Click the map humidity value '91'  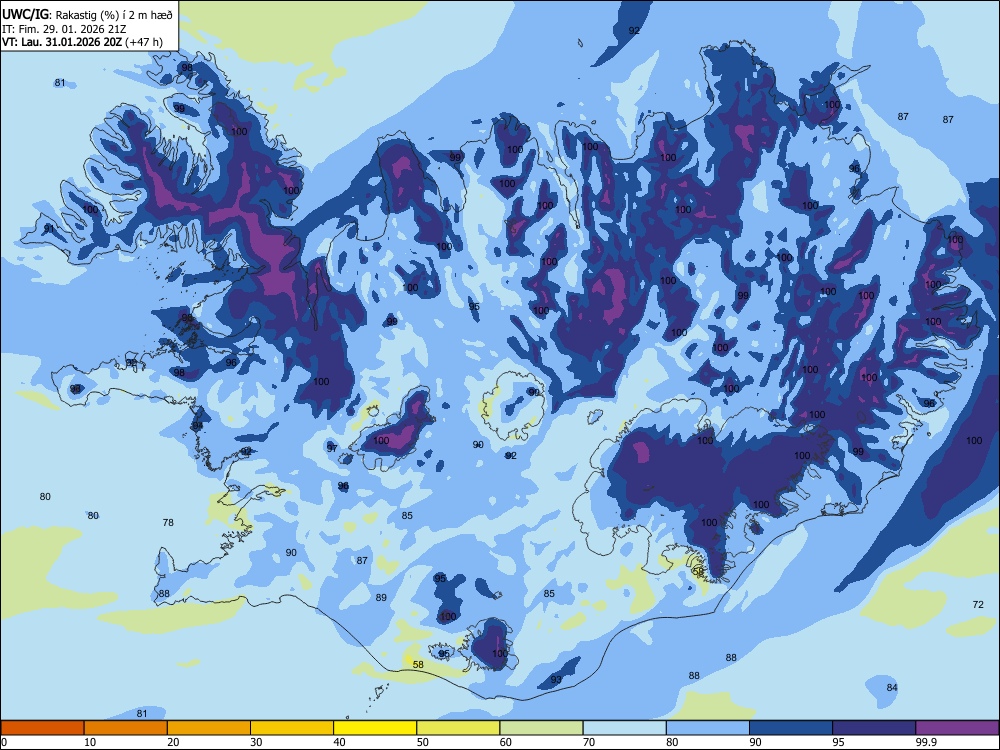pyautogui.click(x=49, y=229)
